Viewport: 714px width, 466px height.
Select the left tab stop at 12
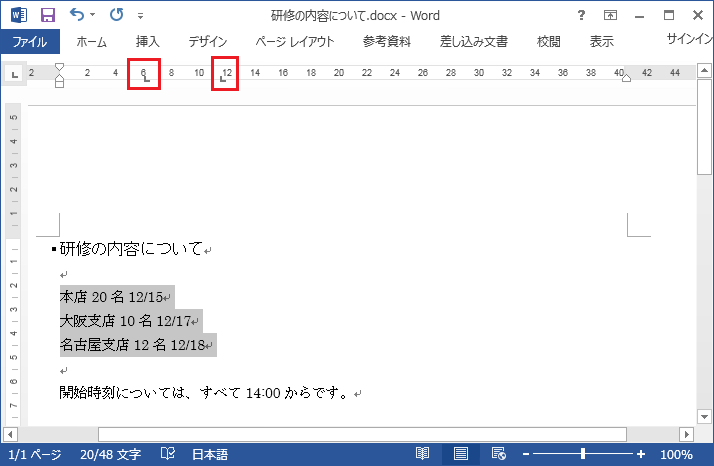[x=223, y=79]
